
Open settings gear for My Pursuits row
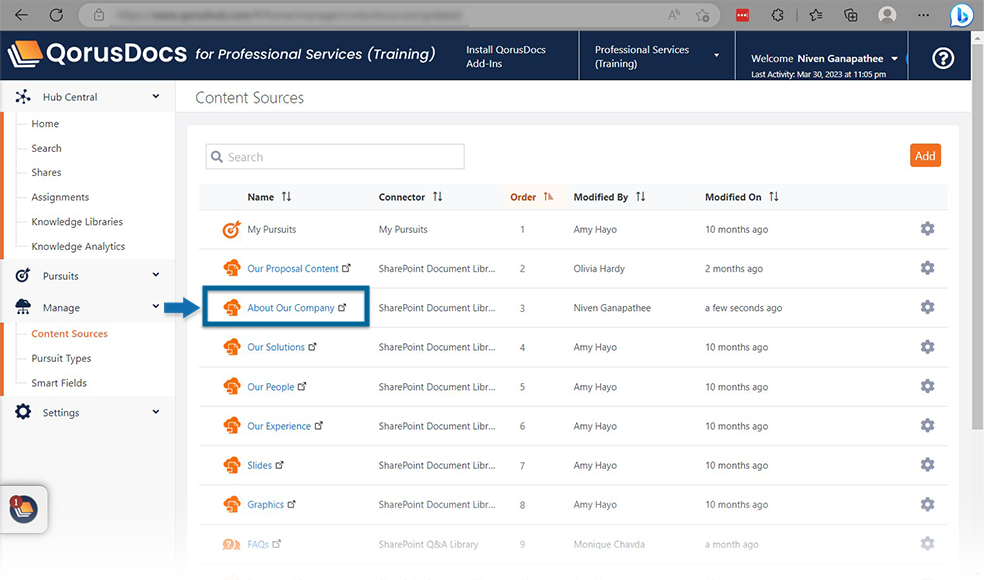pos(928,228)
